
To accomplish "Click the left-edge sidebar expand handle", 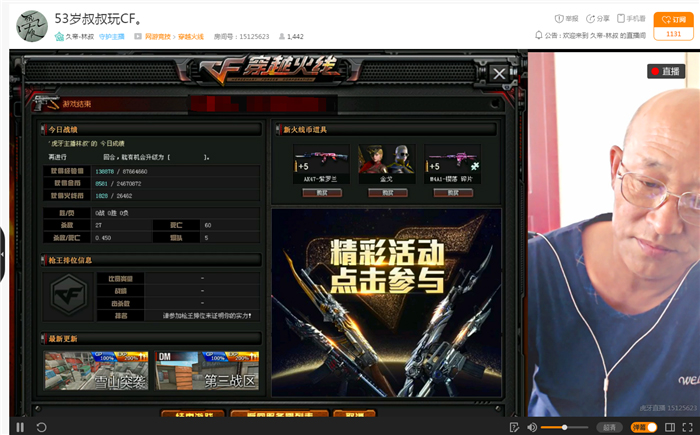I will (2, 254).
